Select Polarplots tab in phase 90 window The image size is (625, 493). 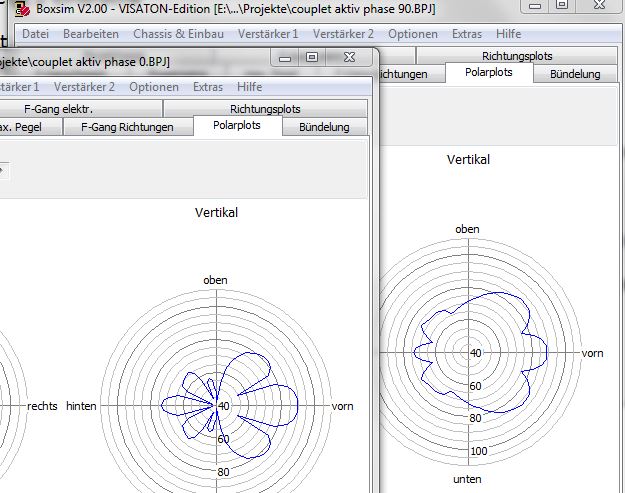tap(489, 73)
